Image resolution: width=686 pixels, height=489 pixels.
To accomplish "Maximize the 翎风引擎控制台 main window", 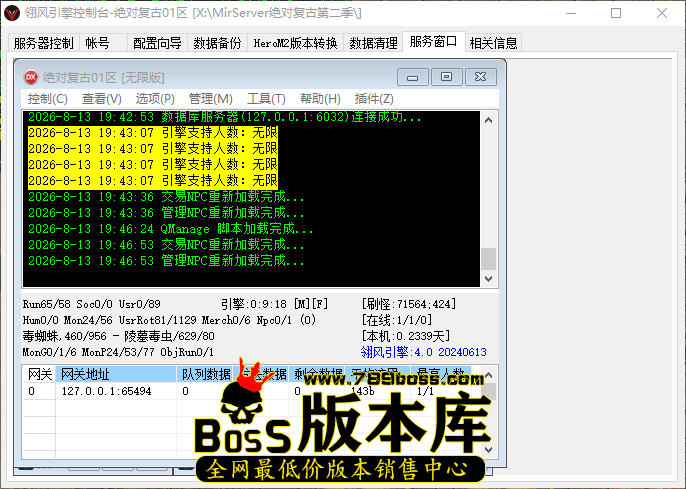I will tap(616, 13).
